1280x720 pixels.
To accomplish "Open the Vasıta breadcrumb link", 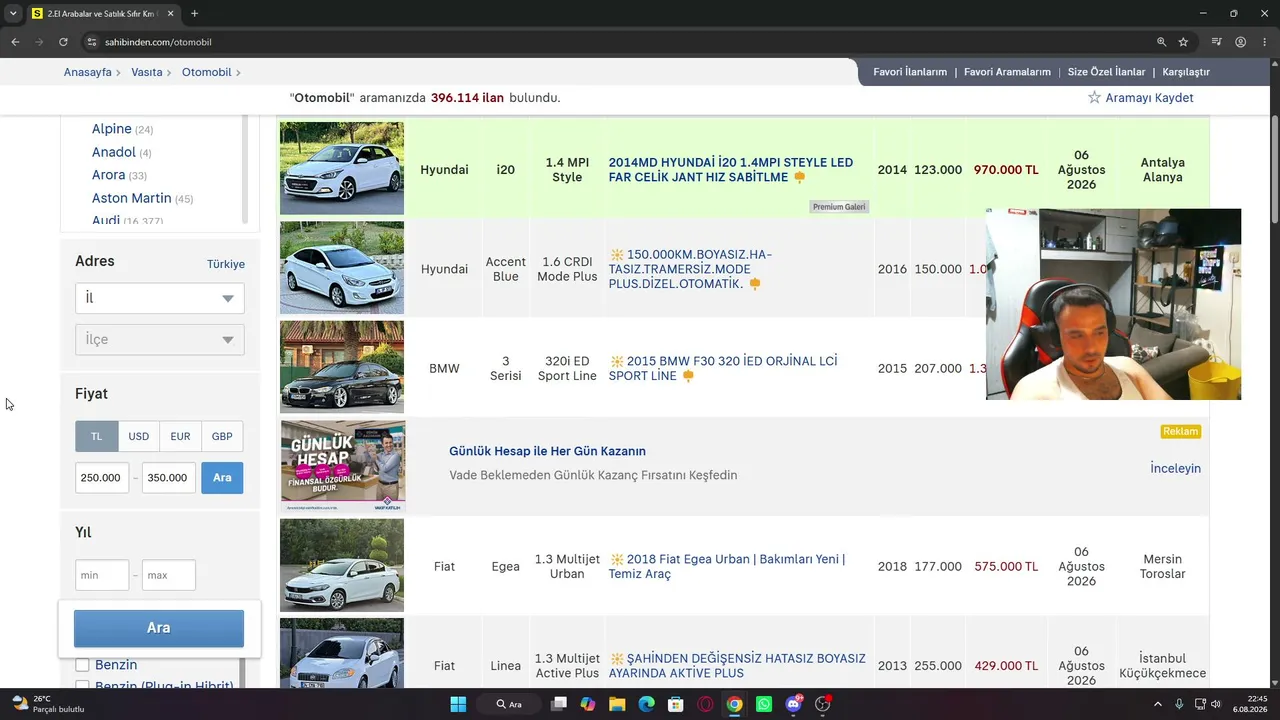I will (147, 72).
